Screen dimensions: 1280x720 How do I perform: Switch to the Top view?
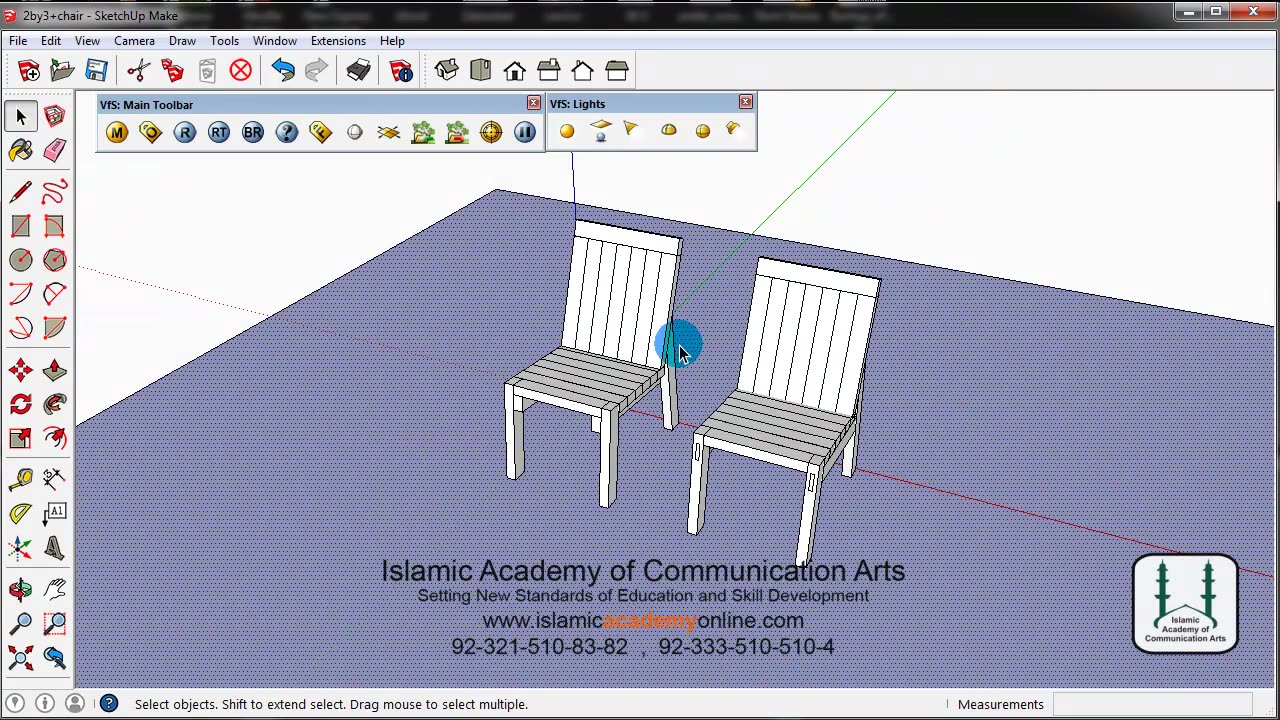point(481,70)
